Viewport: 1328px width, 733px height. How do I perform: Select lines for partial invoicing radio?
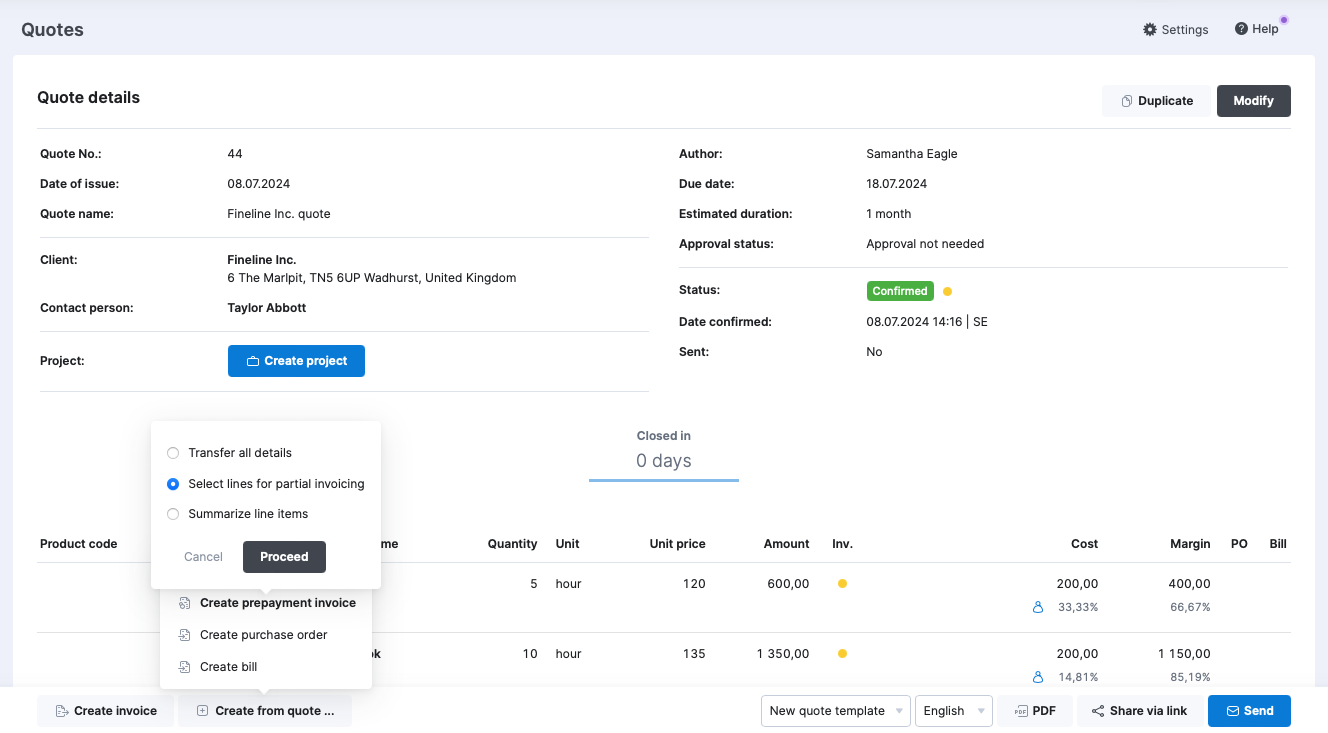pos(173,484)
